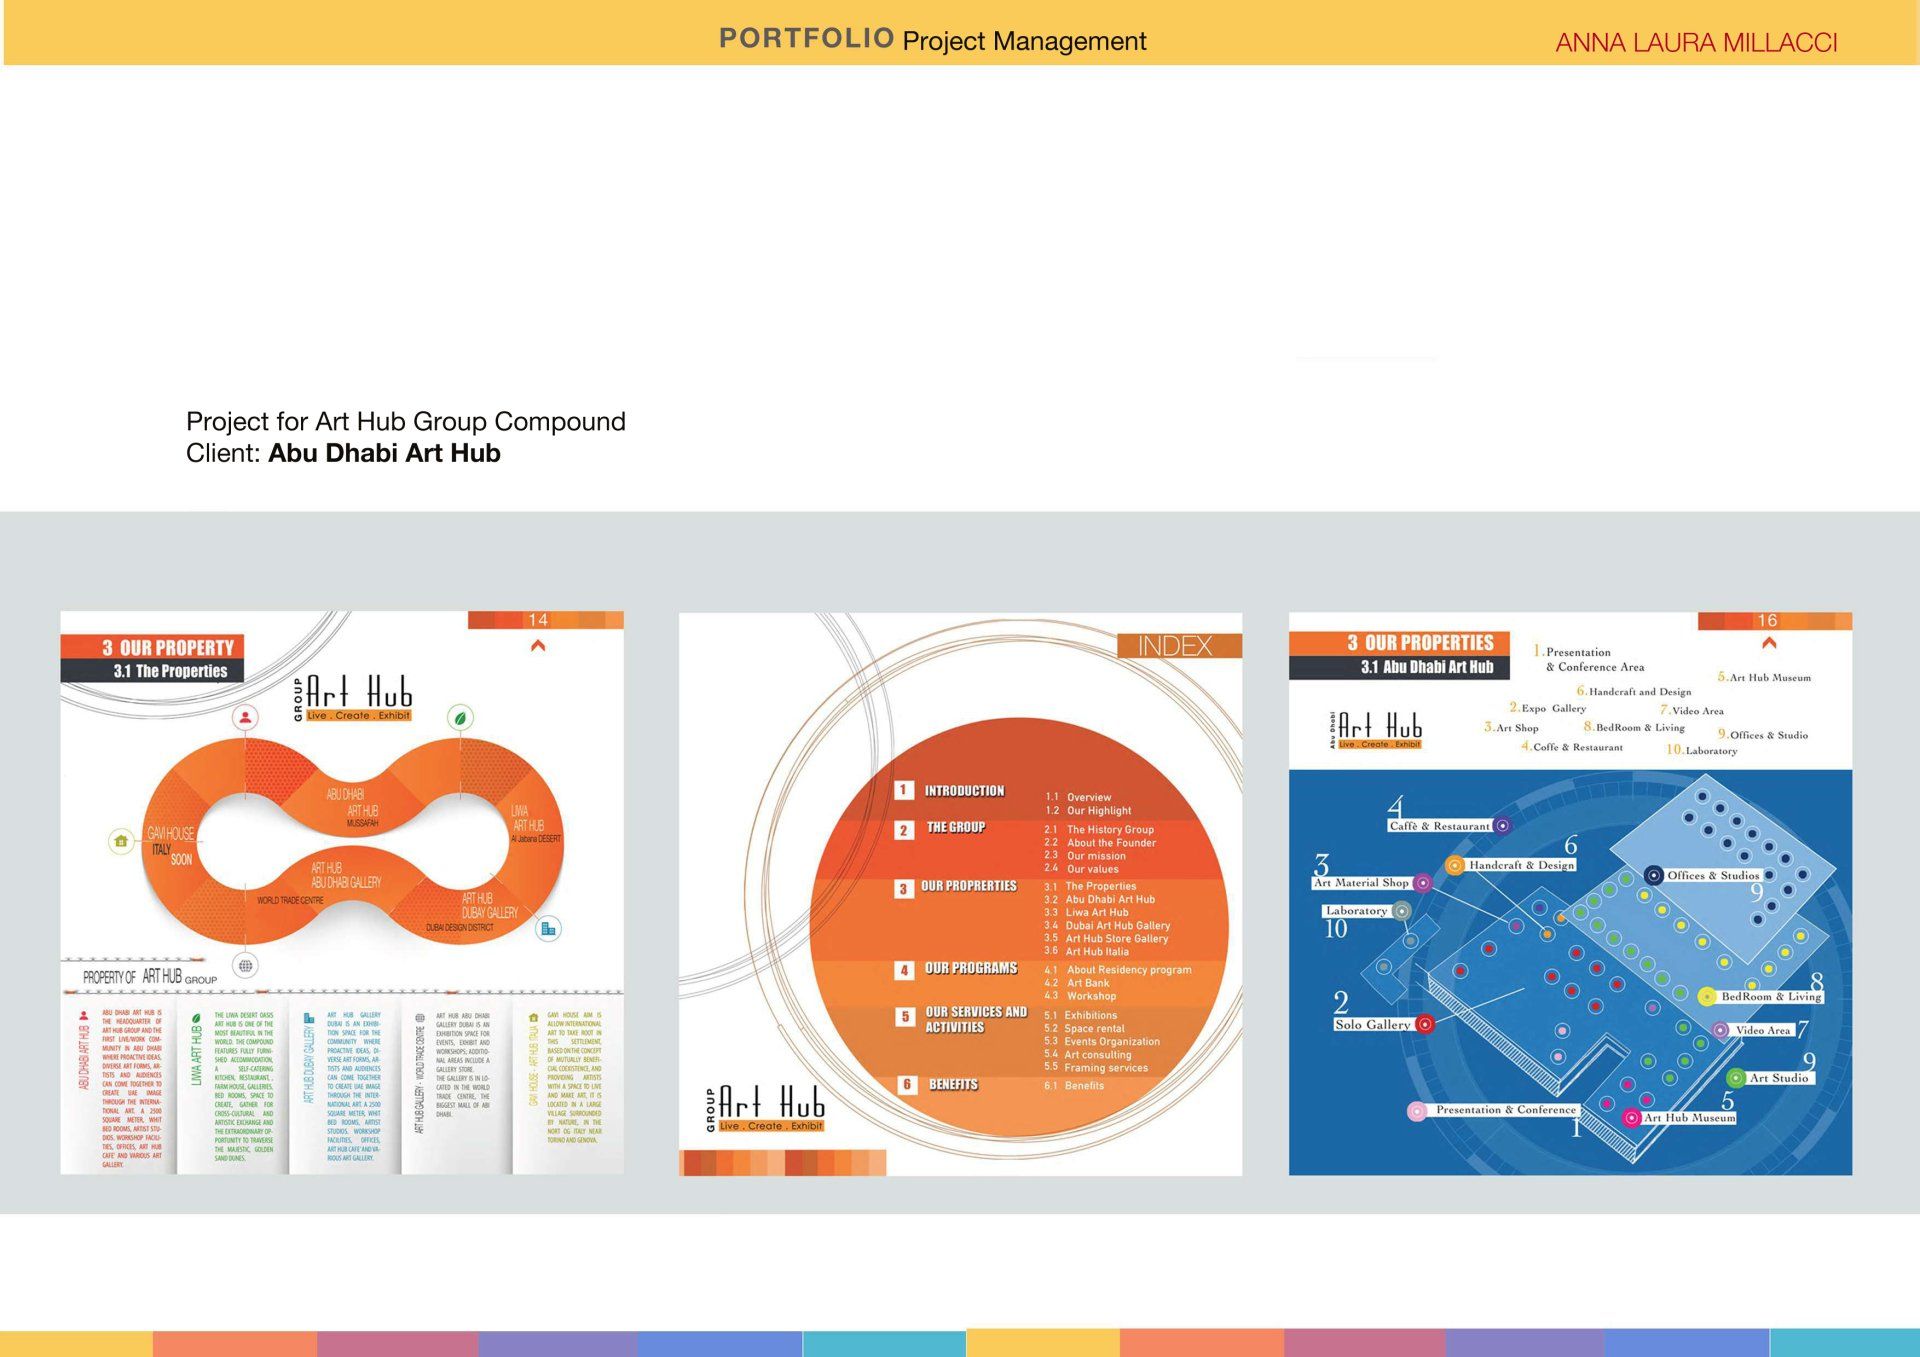
Task: Click legend entry '10. Laboratory'
Action: point(1701,750)
